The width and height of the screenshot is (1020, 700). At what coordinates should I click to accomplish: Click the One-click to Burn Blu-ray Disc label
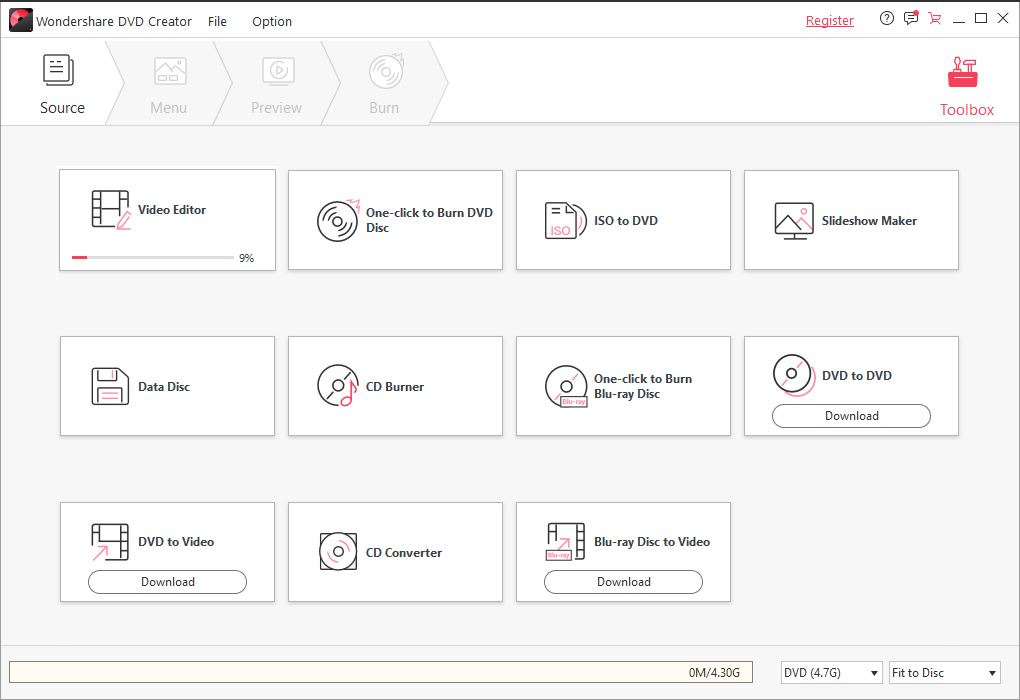click(x=643, y=386)
